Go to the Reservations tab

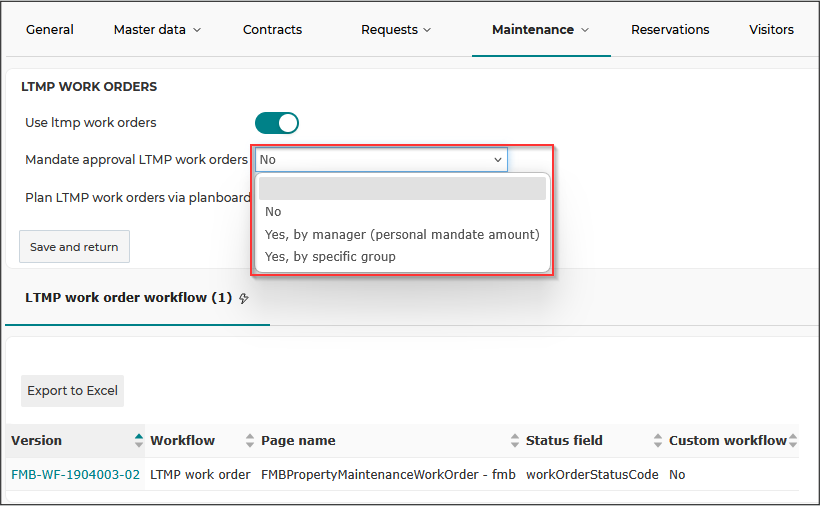[670, 30]
